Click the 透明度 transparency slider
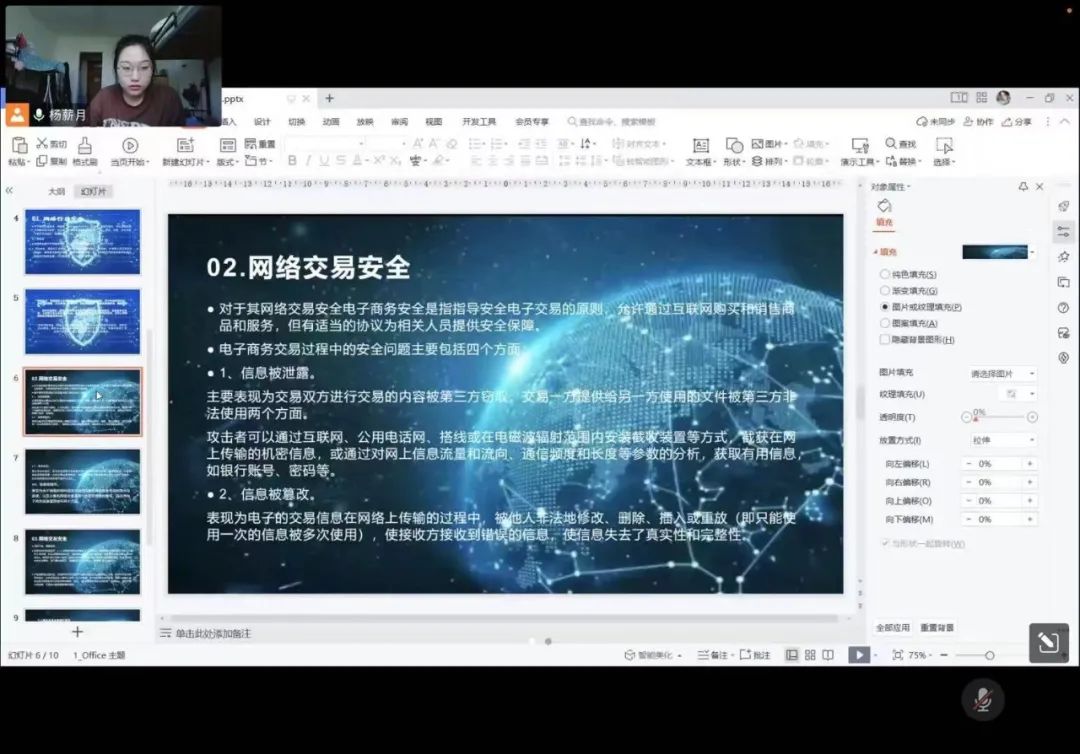 click(x=999, y=417)
